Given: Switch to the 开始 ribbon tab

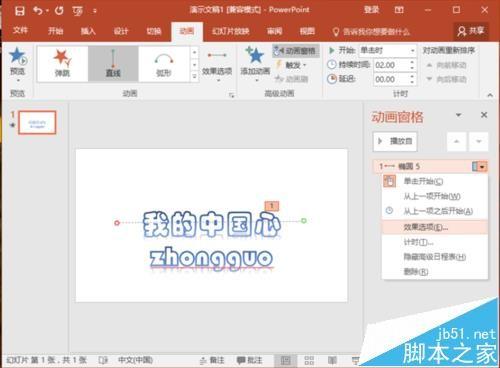Looking at the screenshot, I should (56, 31).
